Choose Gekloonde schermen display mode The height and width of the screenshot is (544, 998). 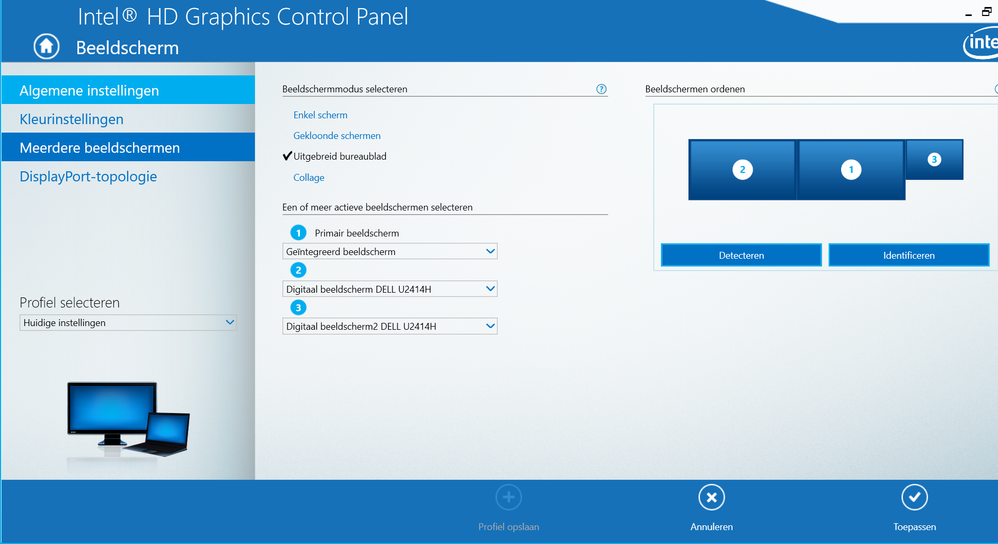tap(337, 136)
